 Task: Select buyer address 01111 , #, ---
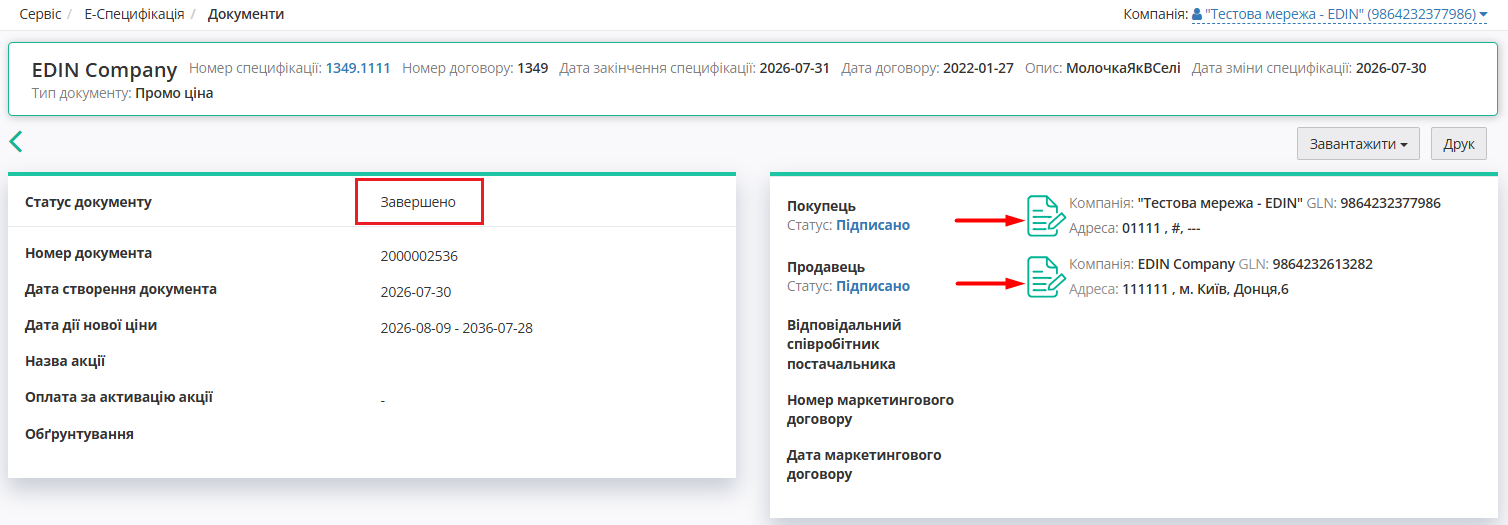point(1161,228)
